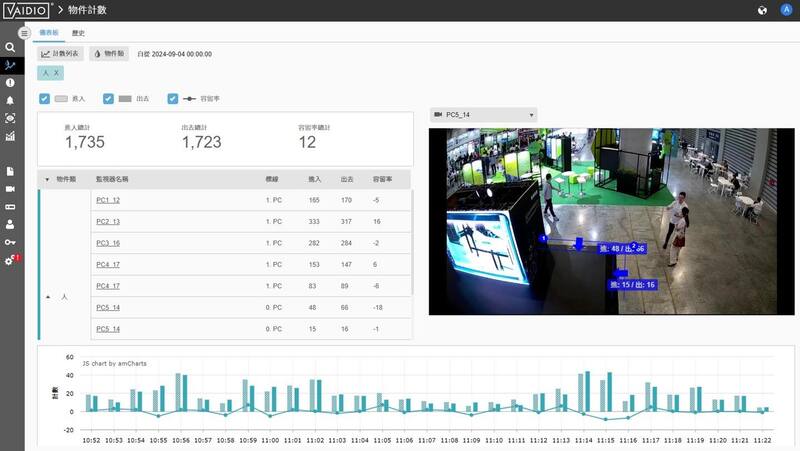This screenshot has height=451, width=800.
Task: Open the bar chart statistics sidebar icon
Action: tap(10, 136)
